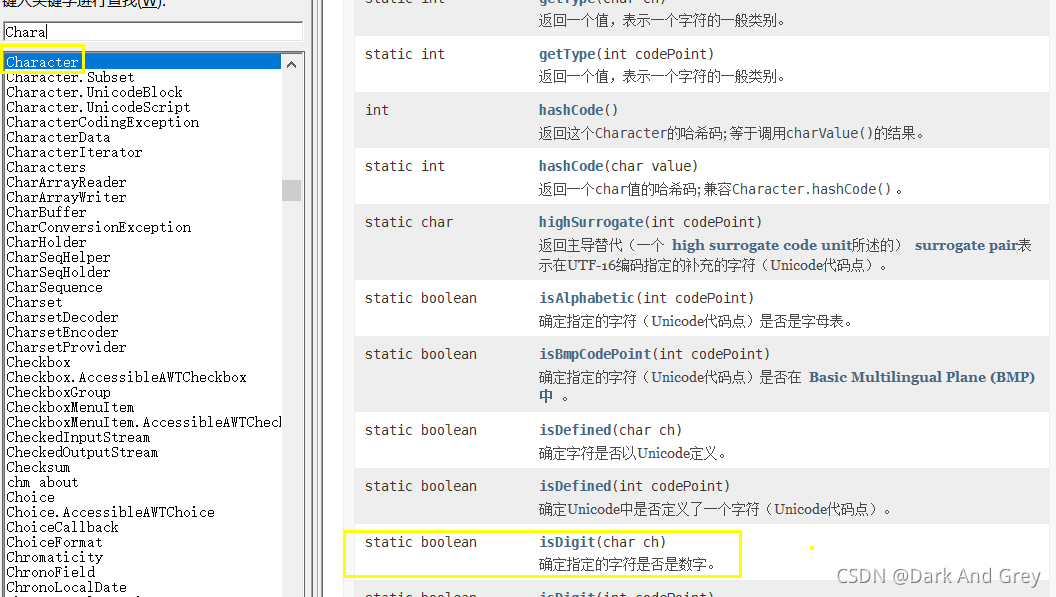This screenshot has width=1056, height=597.
Task: Select CharArrayWriter entry
Action: click(66, 197)
